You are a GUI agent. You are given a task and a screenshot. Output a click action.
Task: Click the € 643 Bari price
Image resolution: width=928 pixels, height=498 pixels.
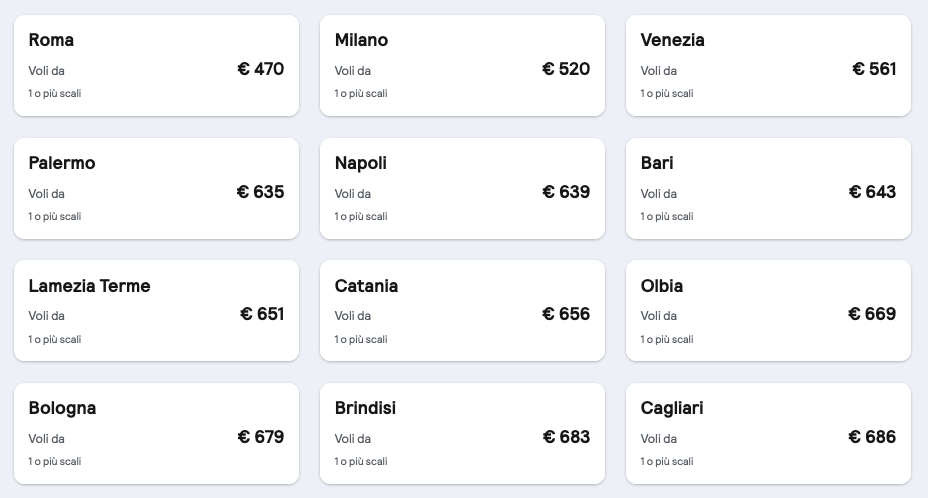(x=872, y=192)
